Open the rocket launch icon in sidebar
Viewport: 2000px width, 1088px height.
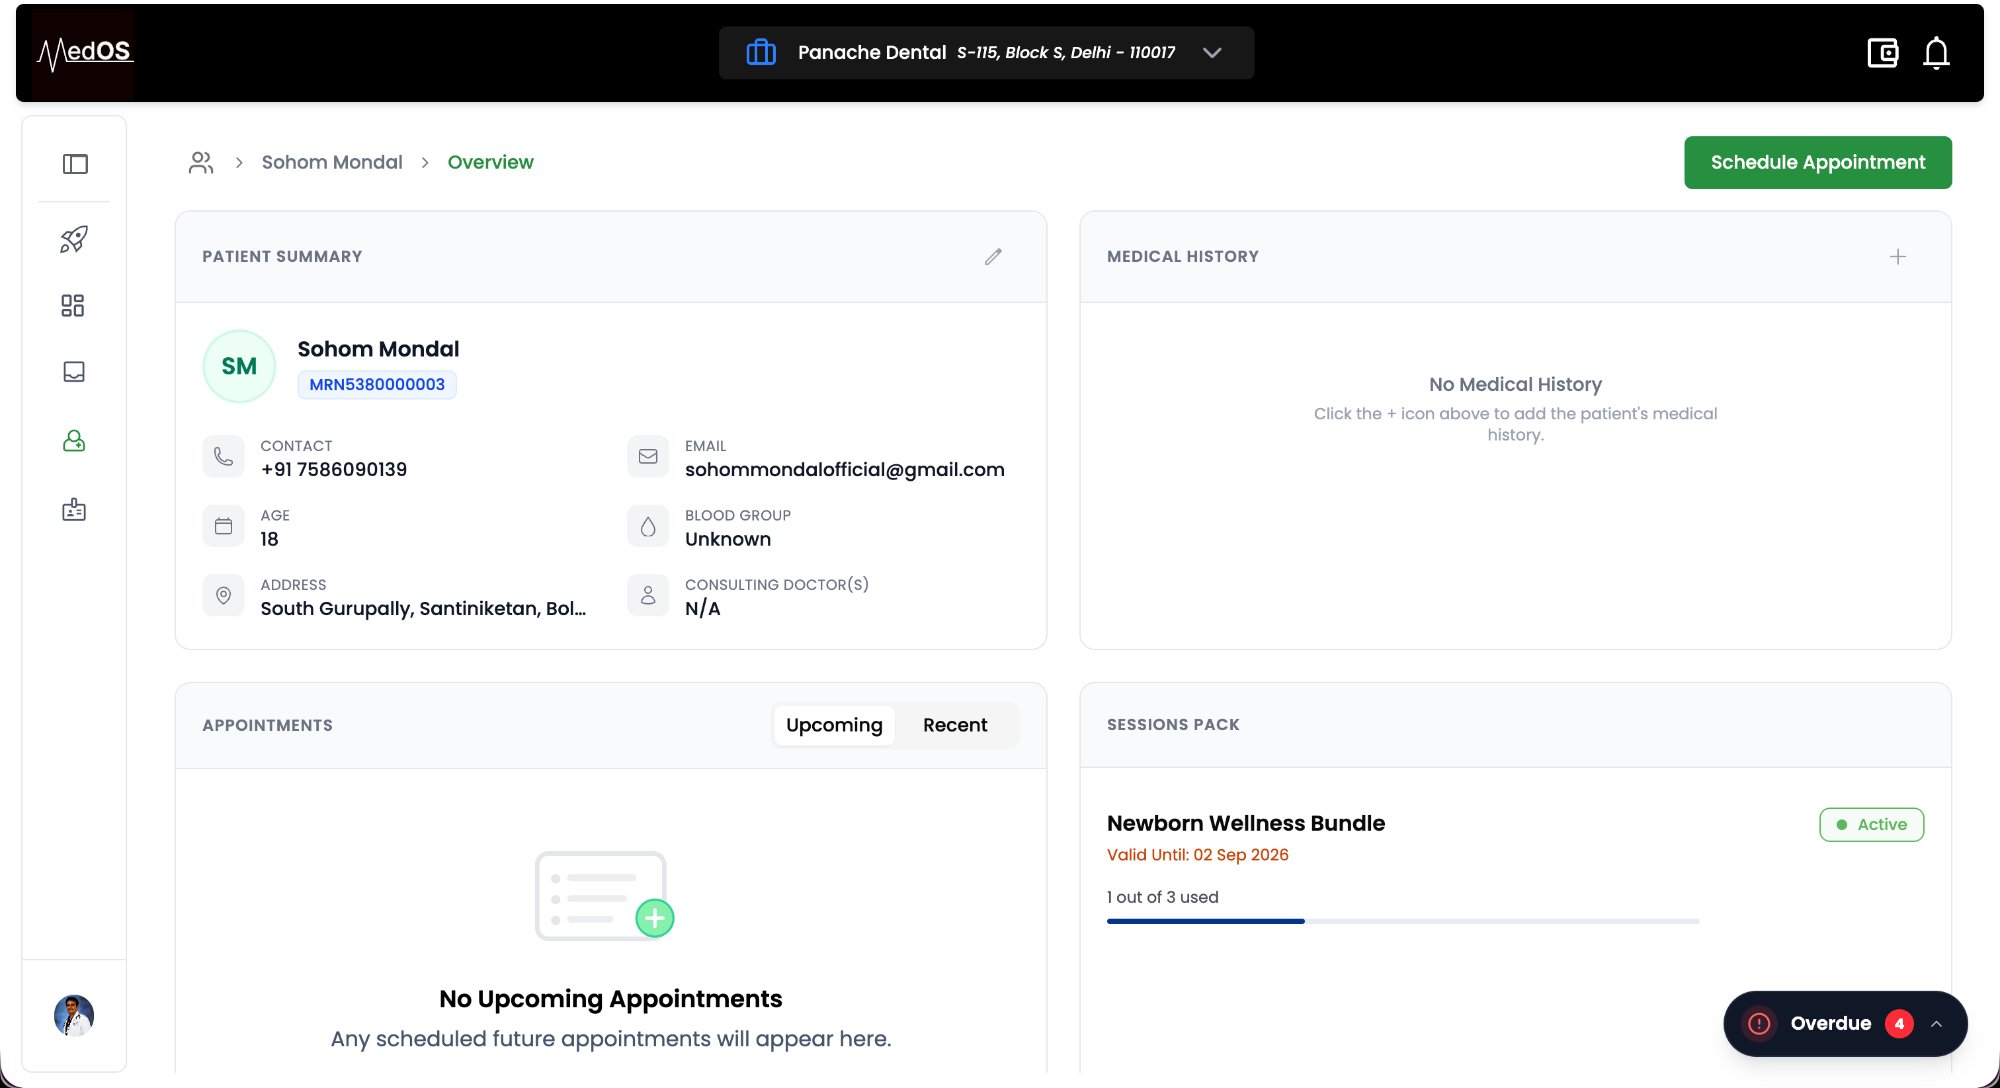click(74, 239)
